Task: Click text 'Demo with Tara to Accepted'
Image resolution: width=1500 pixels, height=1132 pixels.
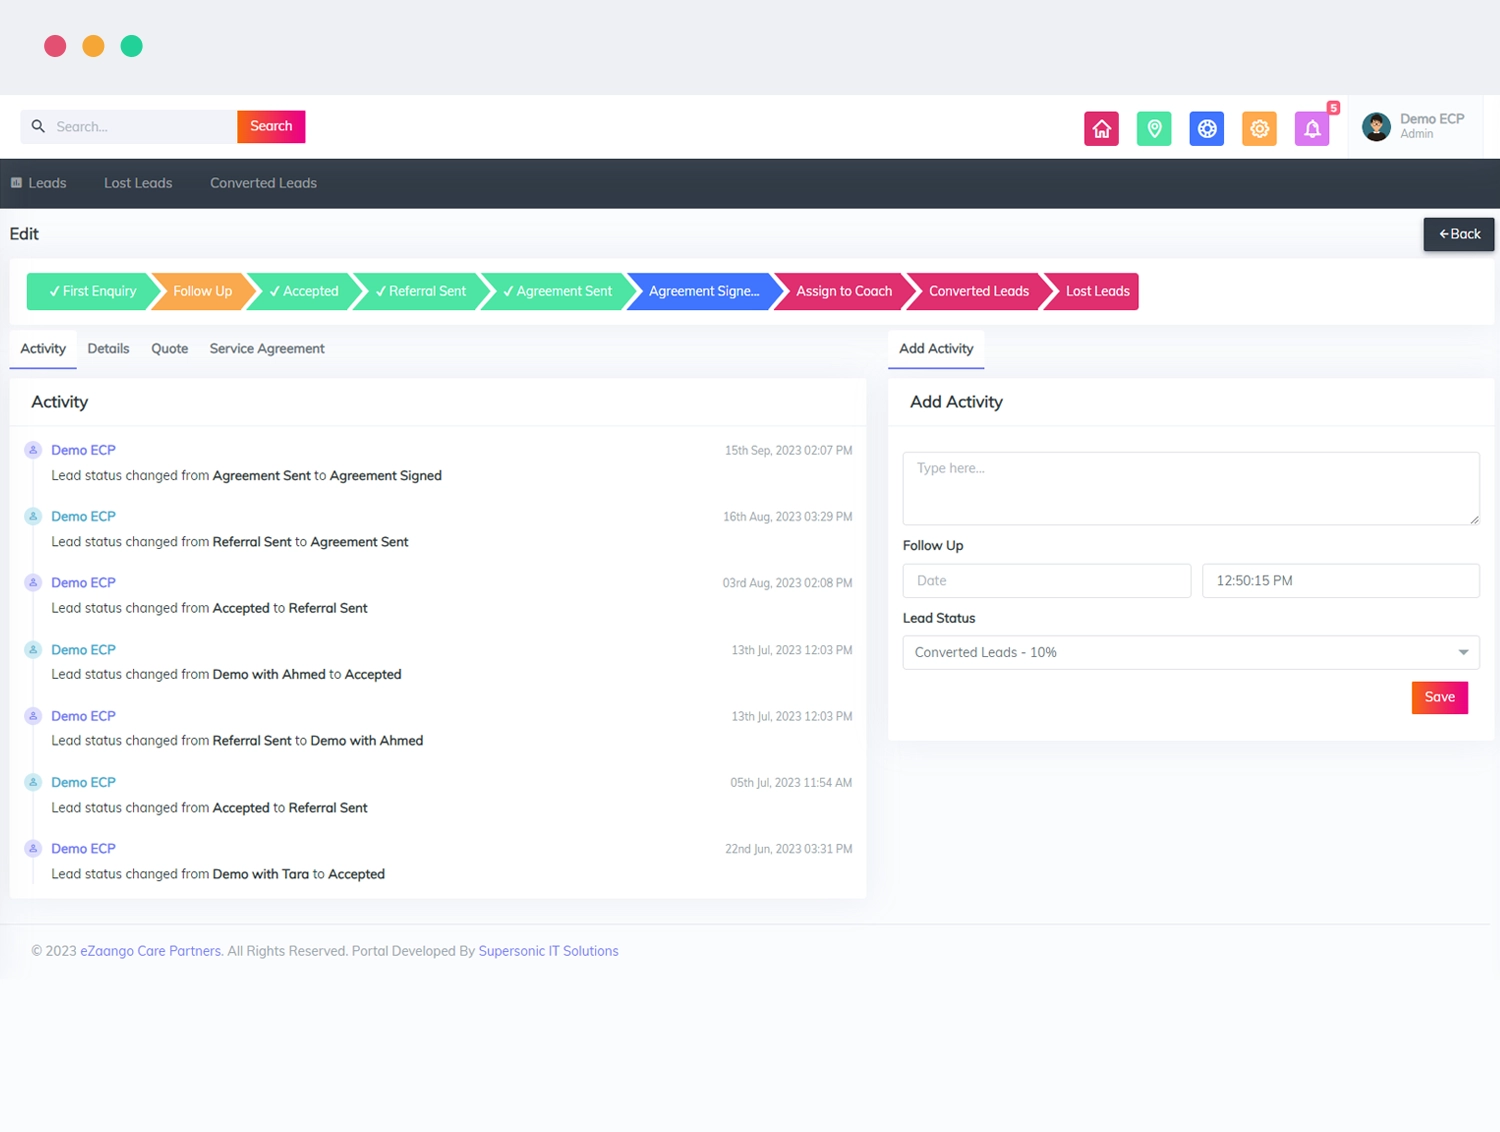Action: tap(298, 874)
